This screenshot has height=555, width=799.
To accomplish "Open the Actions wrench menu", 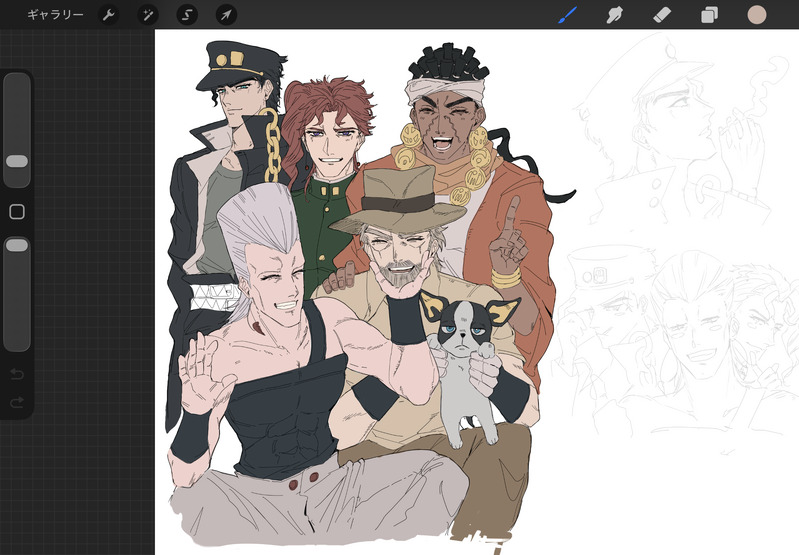I will pos(108,15).
